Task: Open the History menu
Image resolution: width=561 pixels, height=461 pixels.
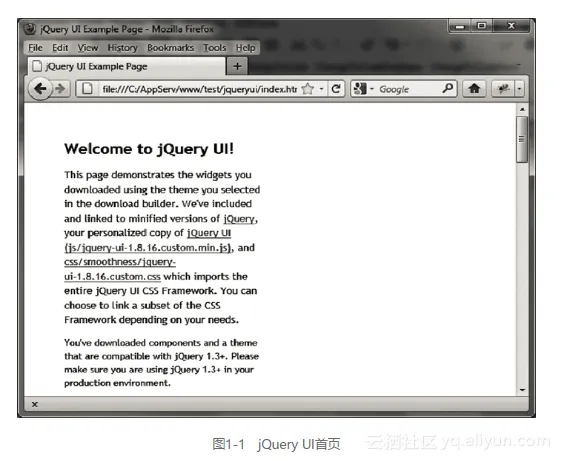Action: click(x=122, y=48)
